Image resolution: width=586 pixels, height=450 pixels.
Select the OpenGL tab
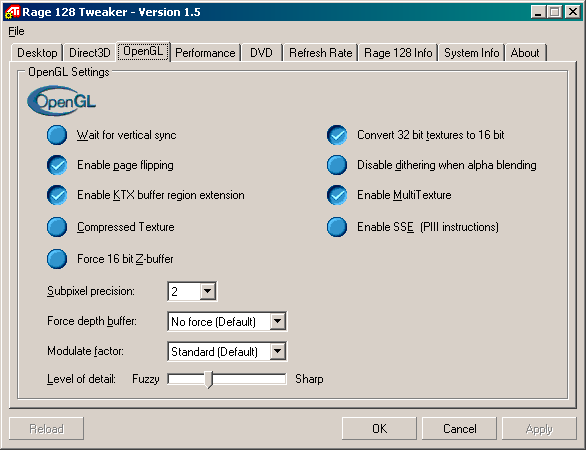143,51
